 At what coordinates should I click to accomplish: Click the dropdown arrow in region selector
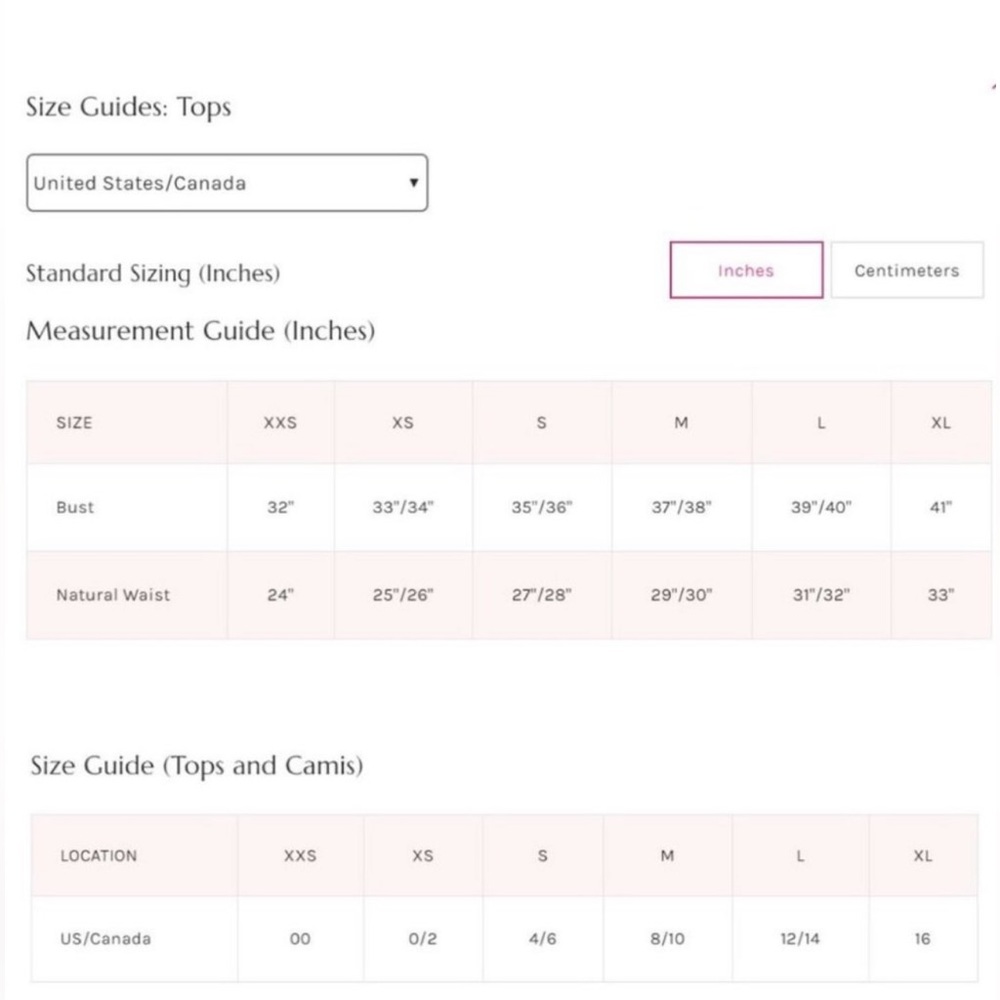(x=413, y=182)
